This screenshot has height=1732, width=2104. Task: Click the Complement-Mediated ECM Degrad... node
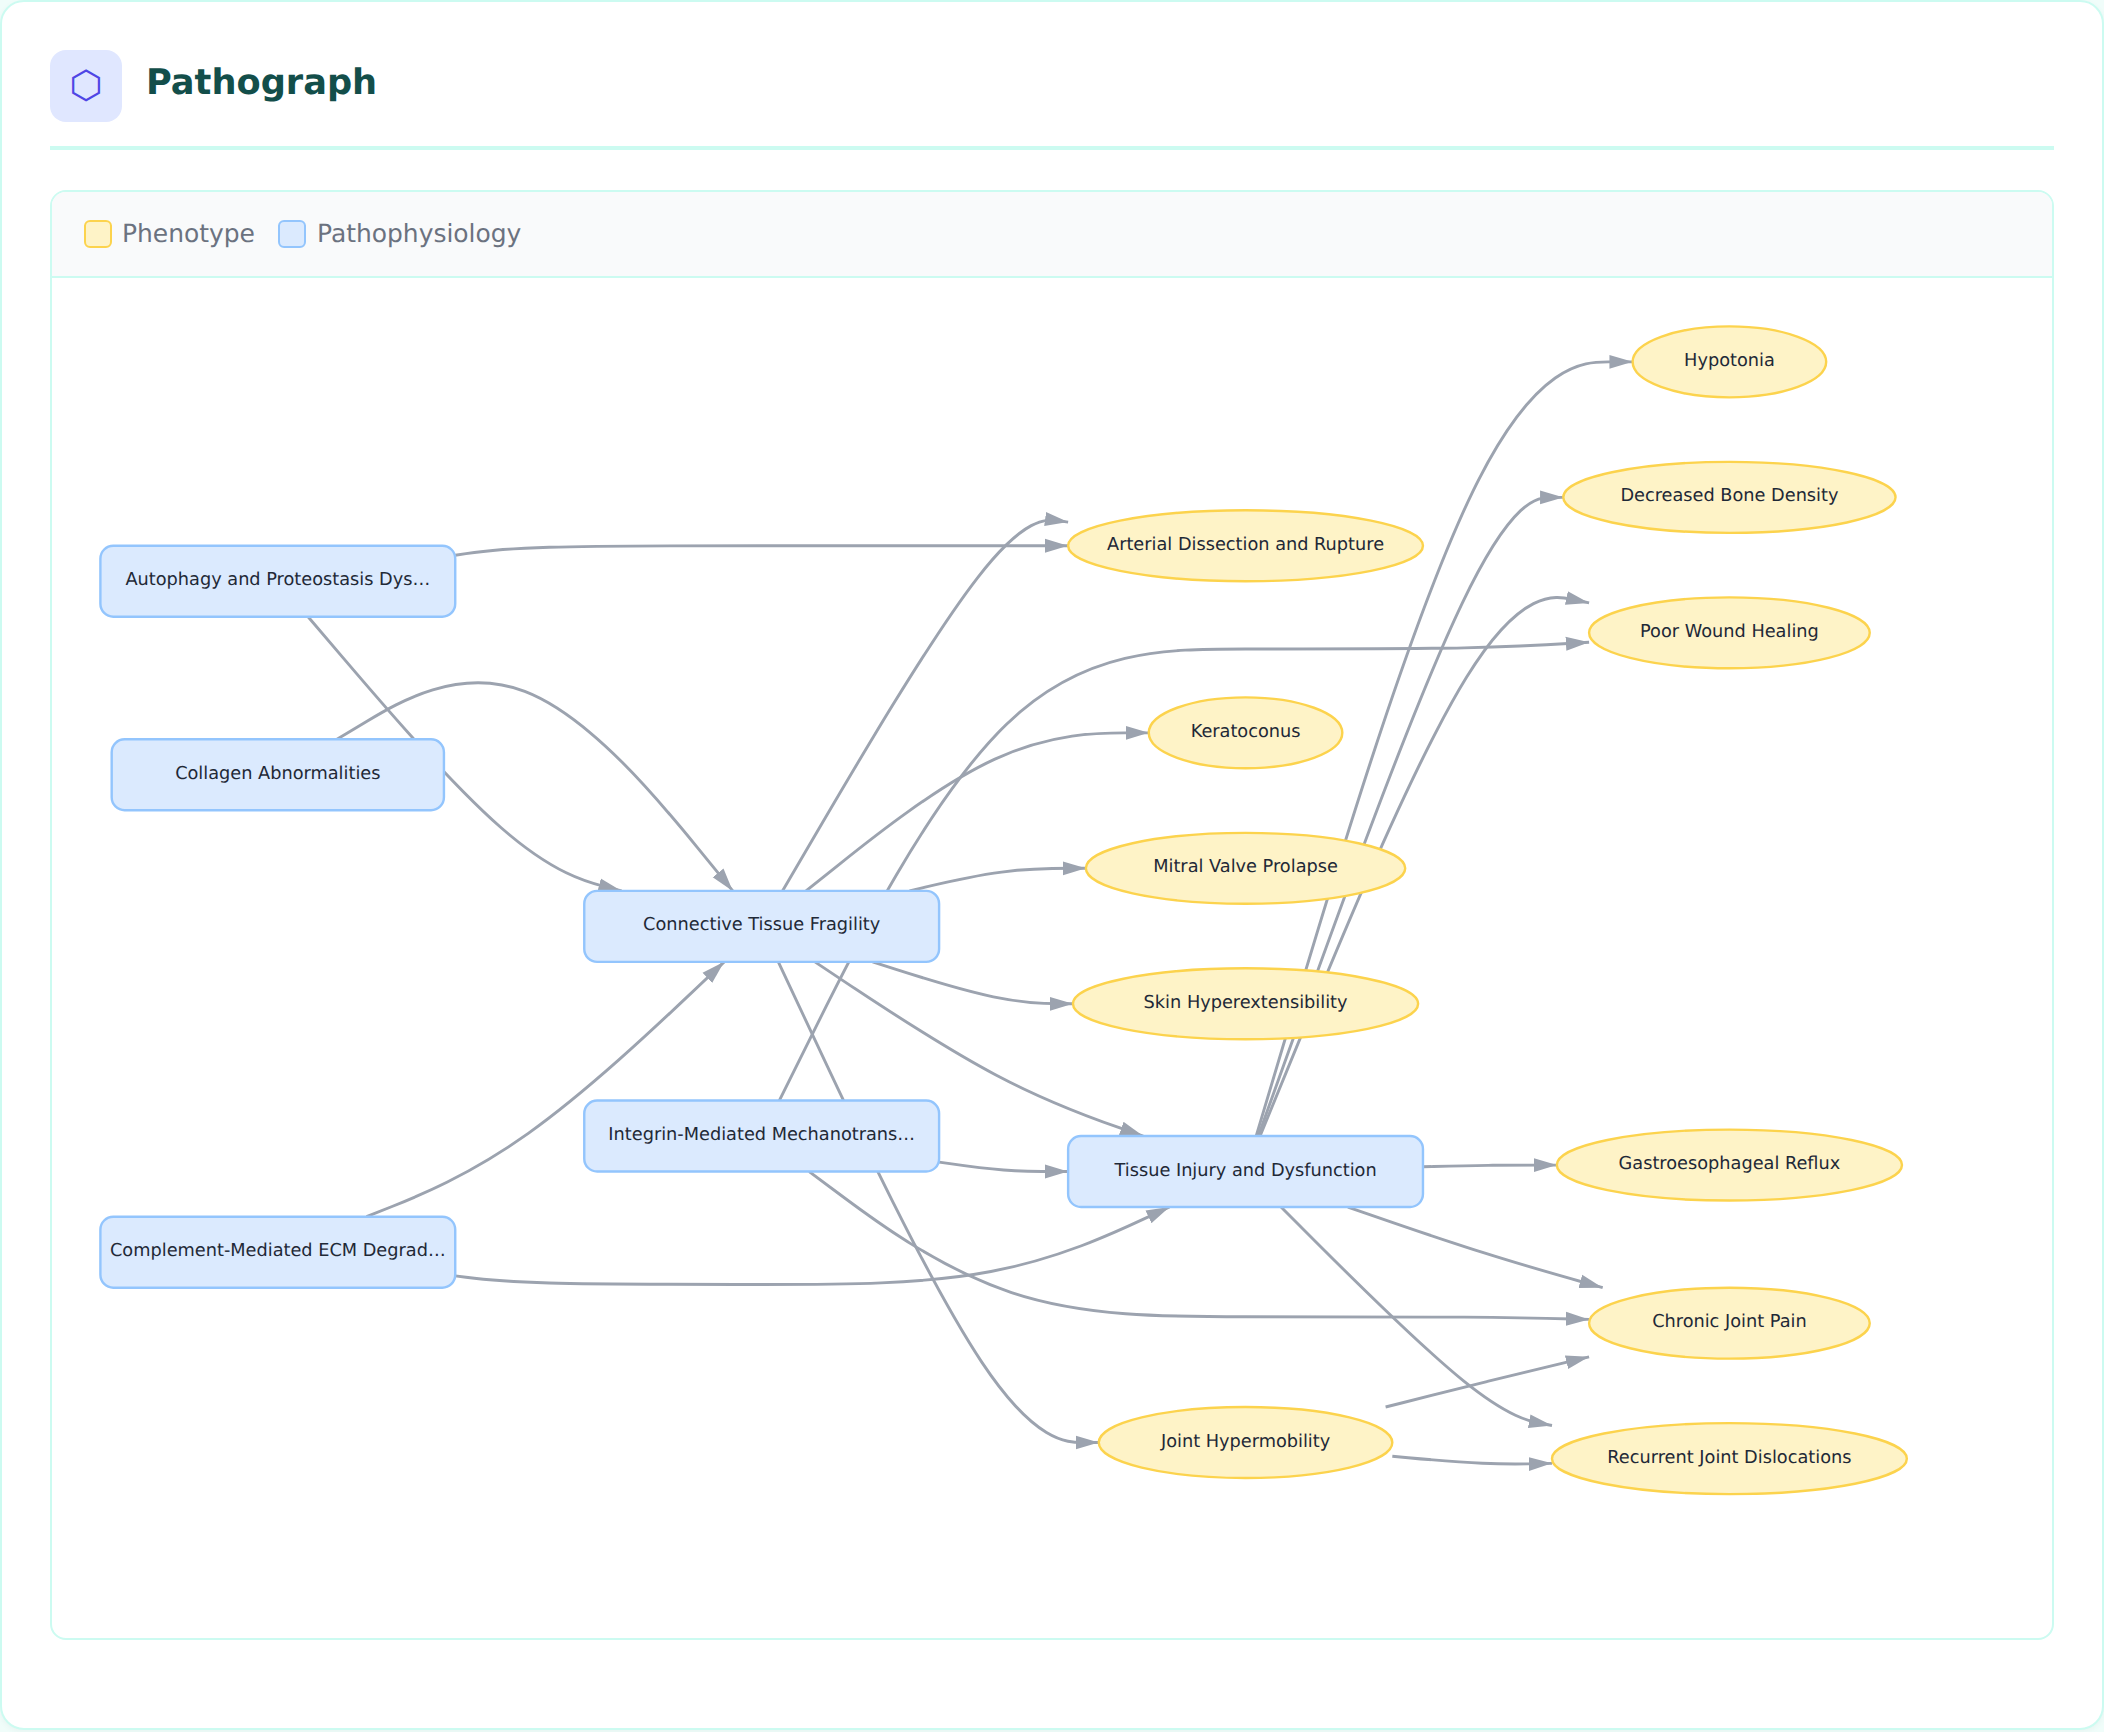(278, 1252)
